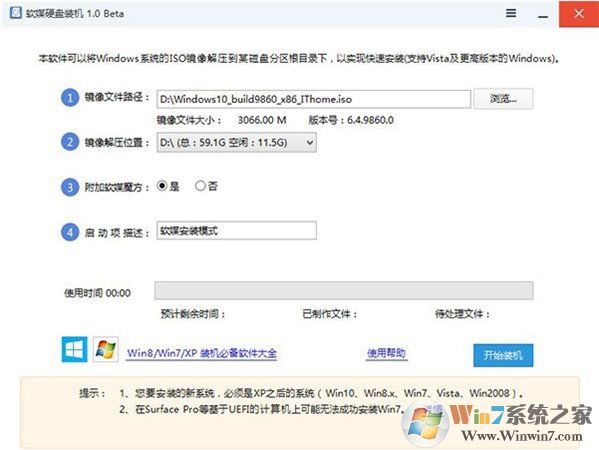The width and height of the screenshot is (599, 450).
Task: Select the 是 radio button
Action: coord(162,186)
